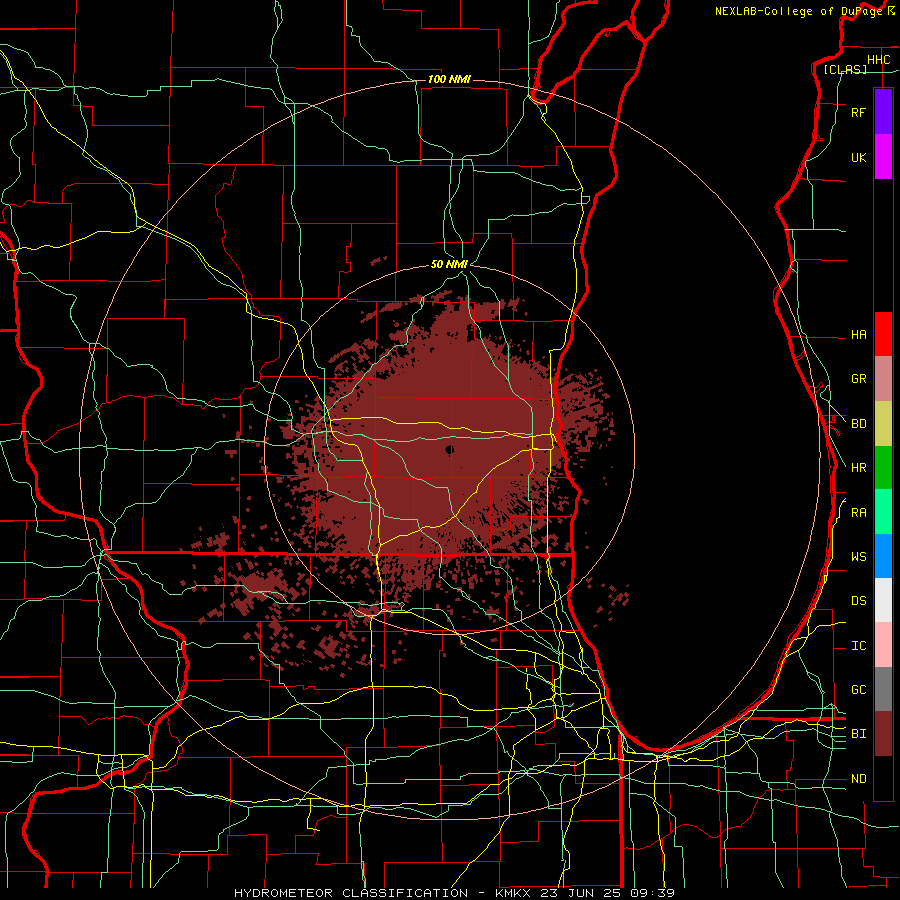Click the purple RF legend color swatch
The height and width of the screenshot is (900, 900).
click(883, 112)
